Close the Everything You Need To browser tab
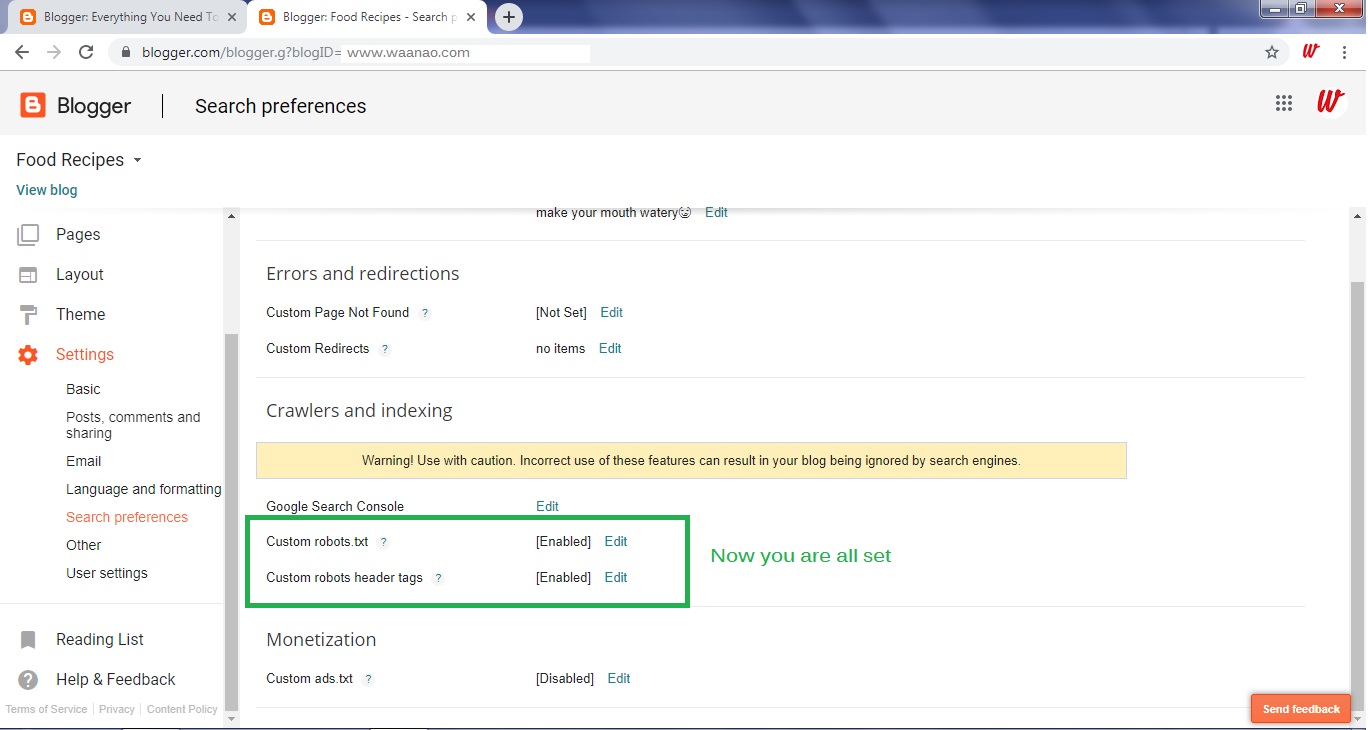This screenshot has width=1368, height=730. click(x=233, y=17)
